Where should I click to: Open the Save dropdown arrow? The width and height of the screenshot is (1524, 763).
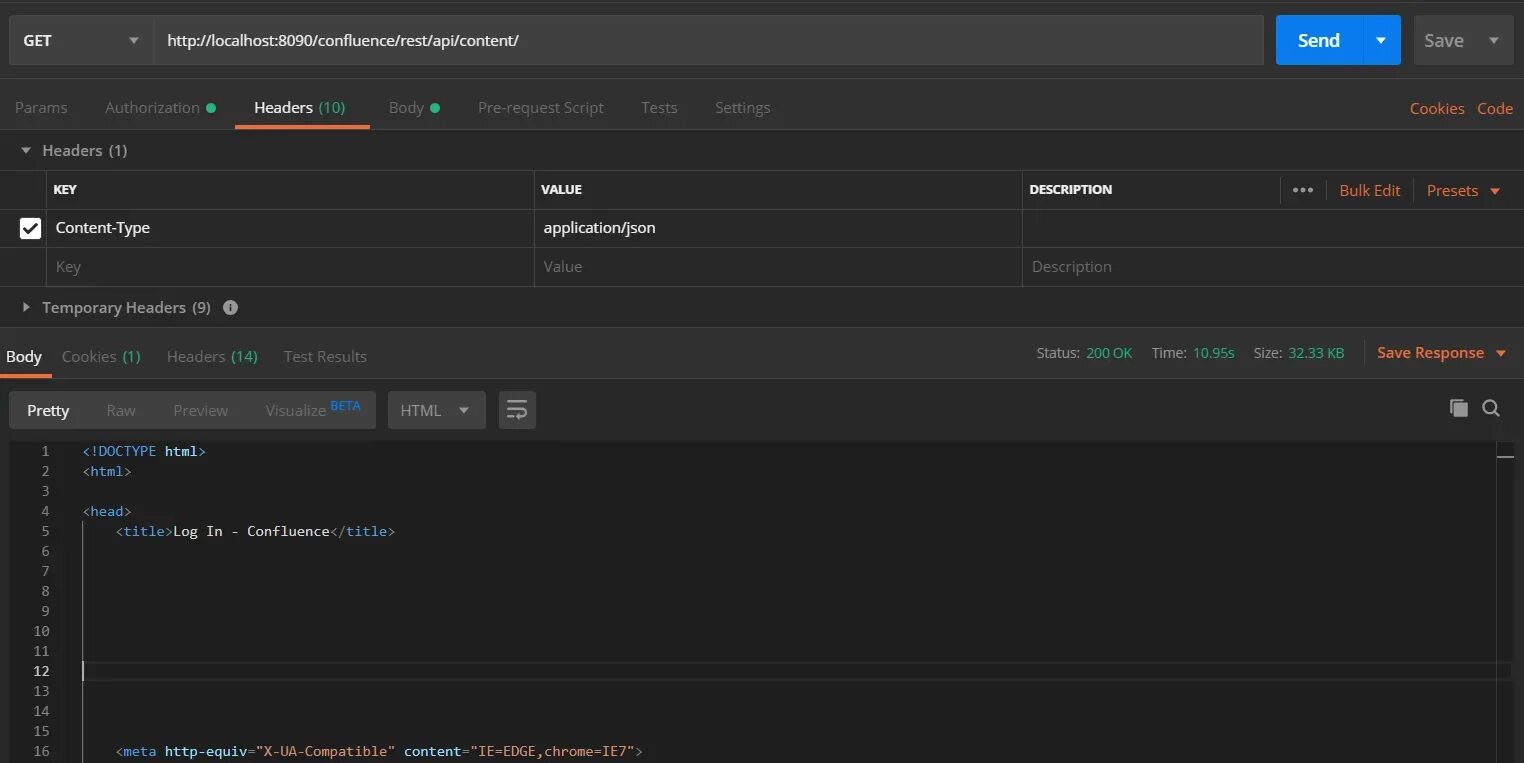click(x=1494, y=40)
